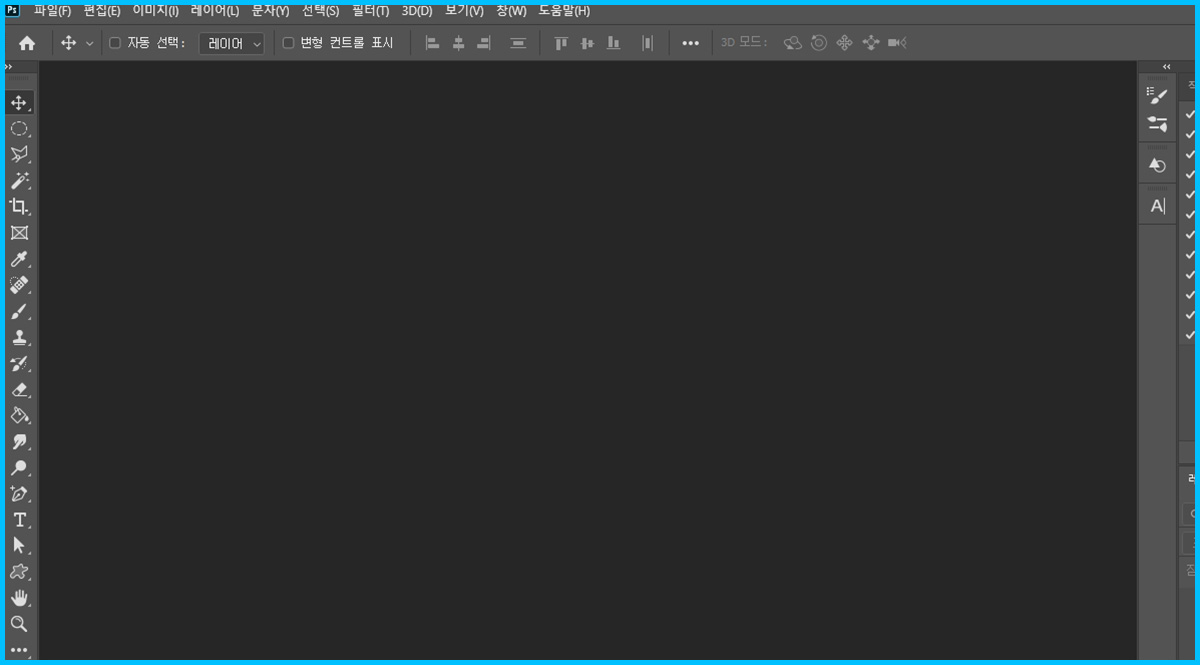Click the 3D Roll mode icon

[x=819, y=43]
